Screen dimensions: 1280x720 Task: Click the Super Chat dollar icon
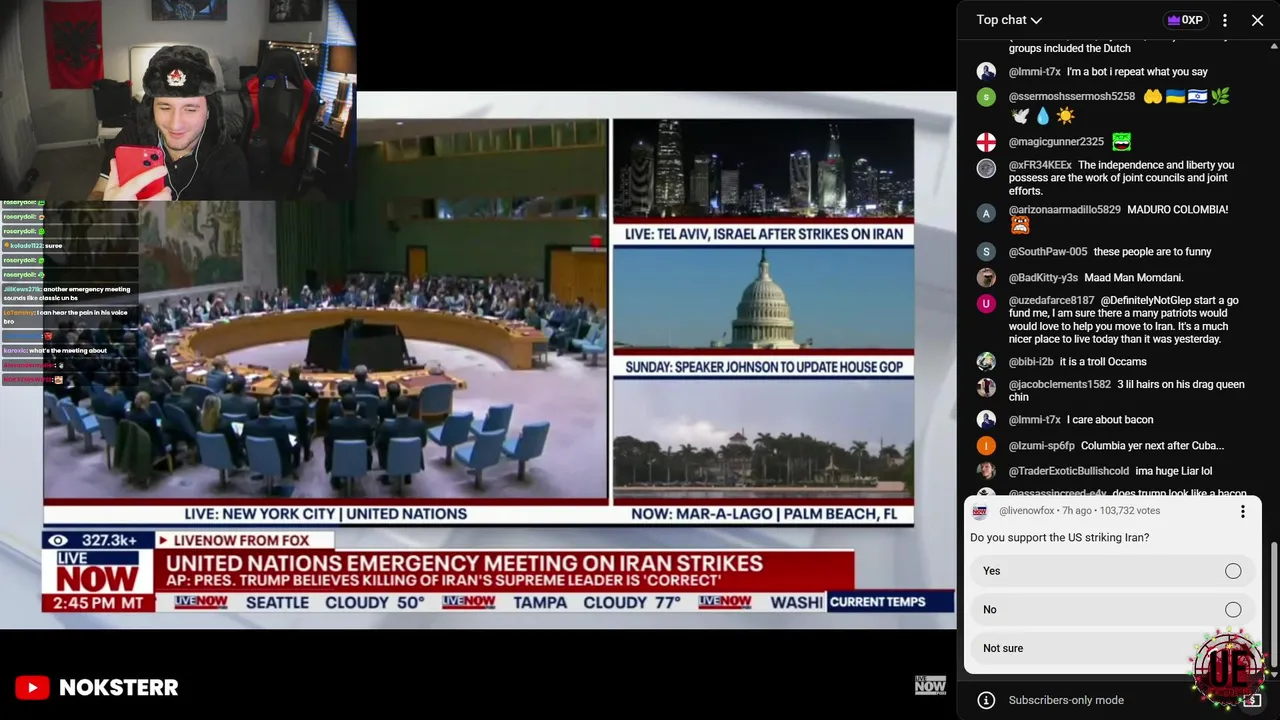pos(1252,700)
